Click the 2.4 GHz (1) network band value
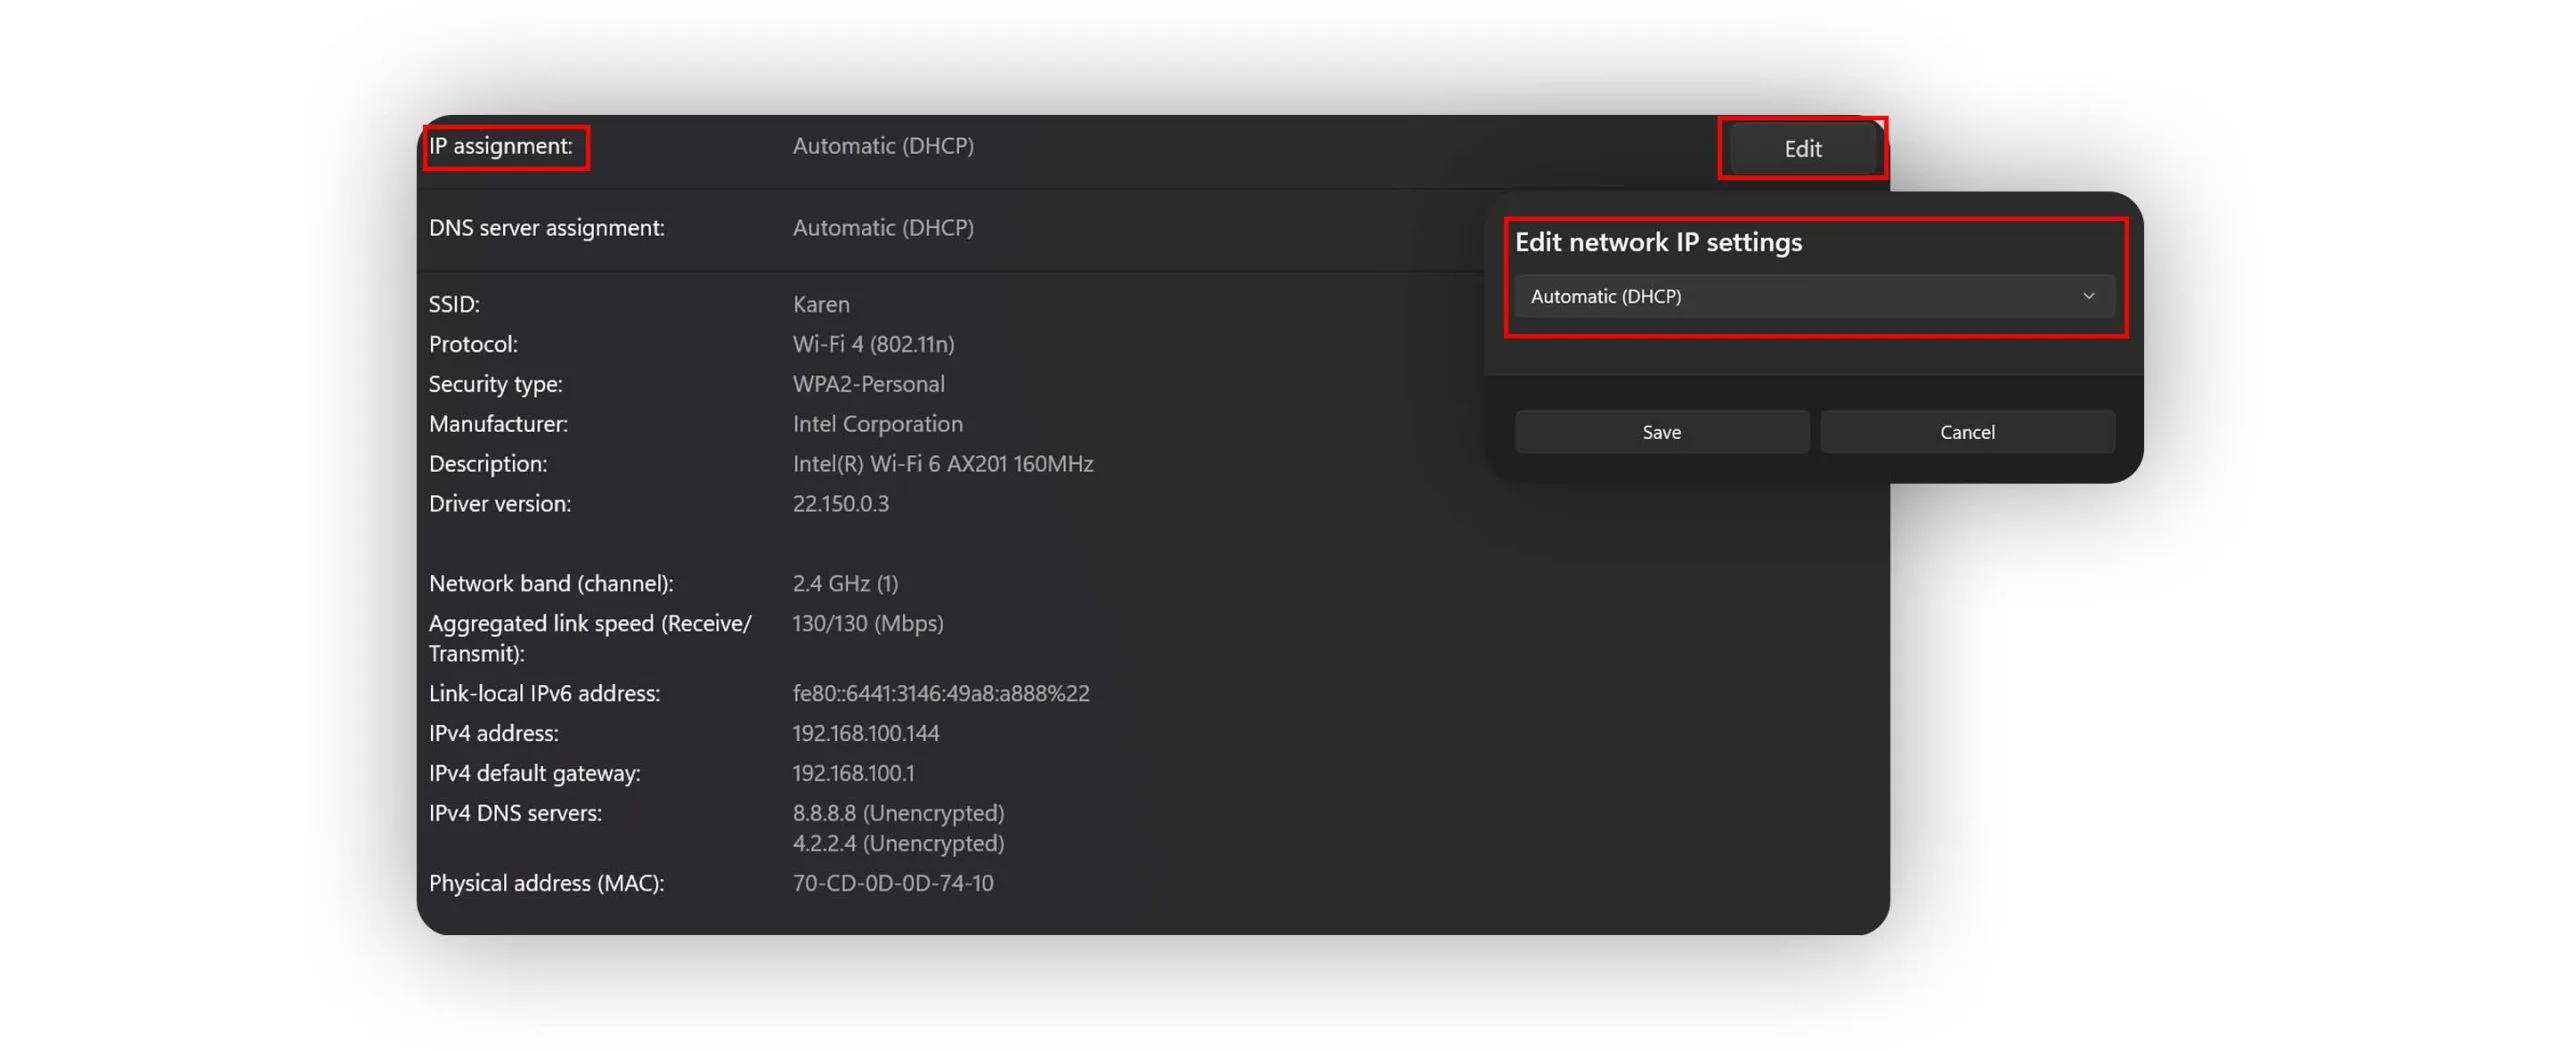Screen dimensions: 2560x1051 [844, 583]
